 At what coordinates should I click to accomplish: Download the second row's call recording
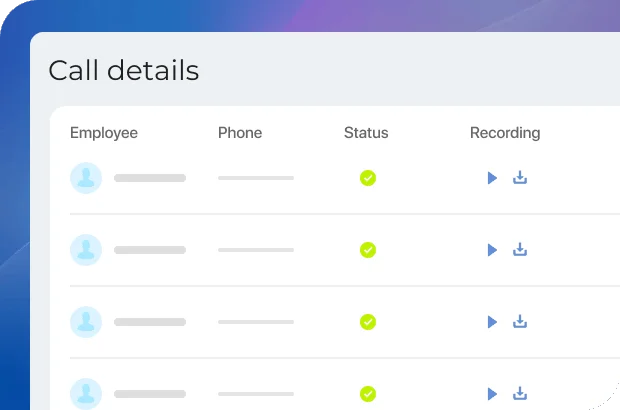pos(520,250)
